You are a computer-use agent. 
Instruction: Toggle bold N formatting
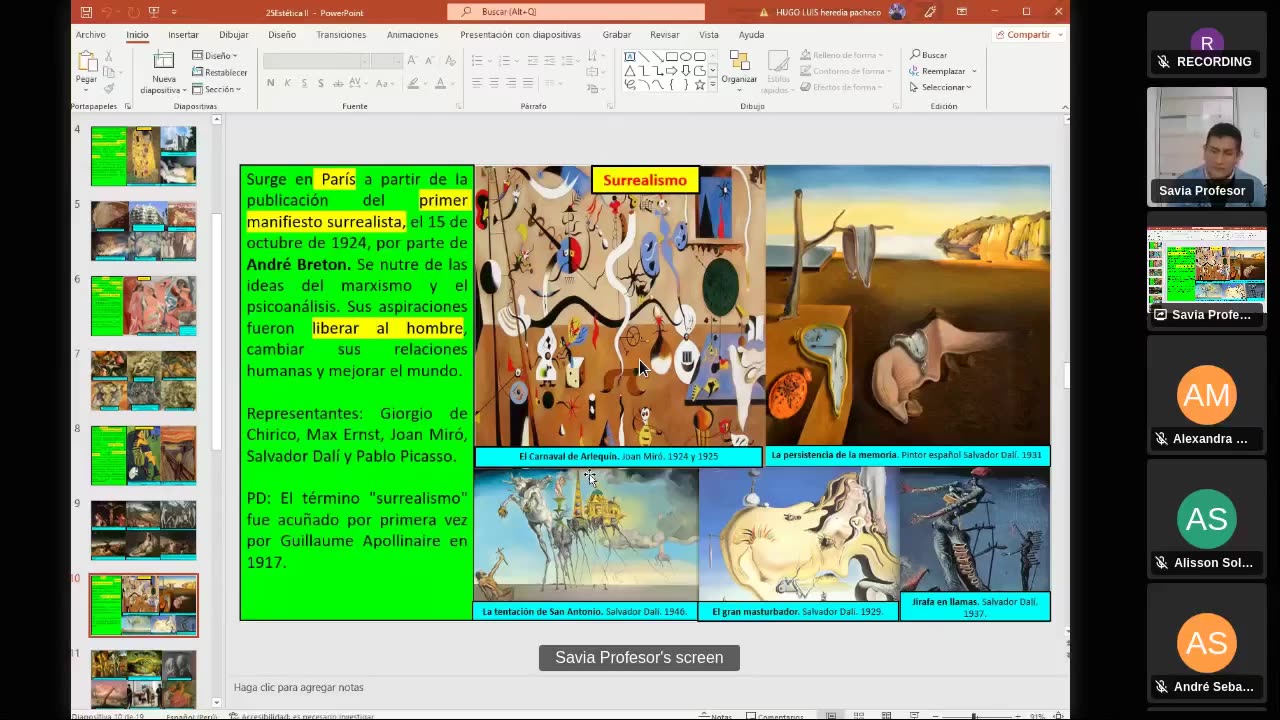[270, 83]
